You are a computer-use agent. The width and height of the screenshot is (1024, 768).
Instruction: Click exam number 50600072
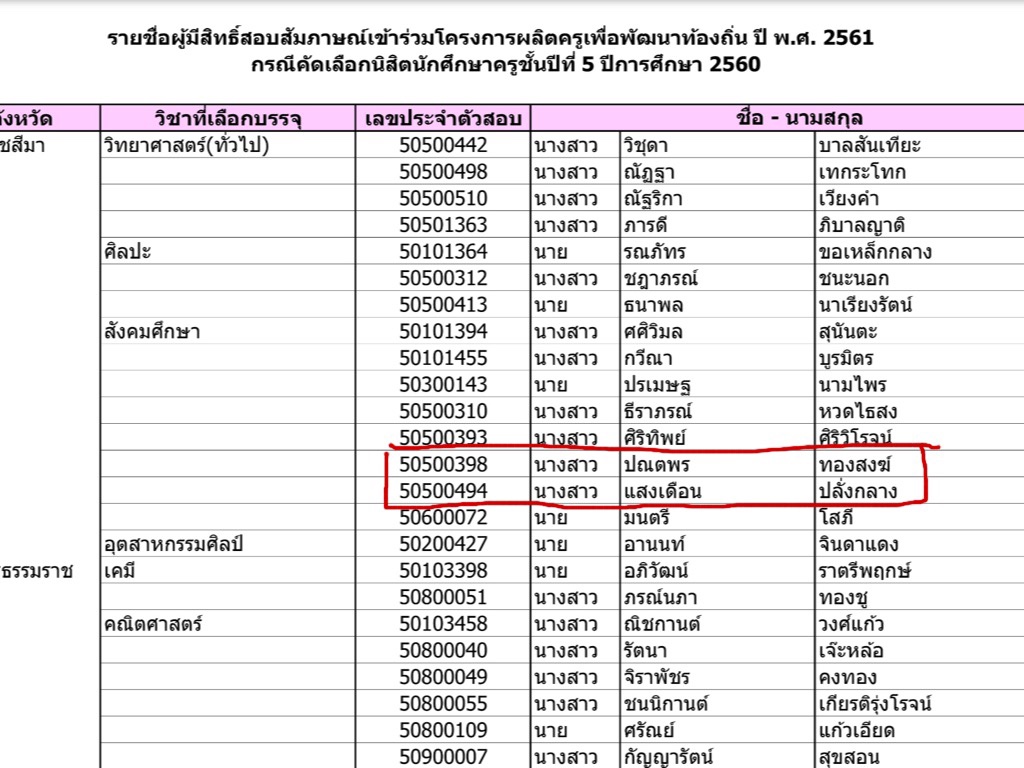[442, 518]
